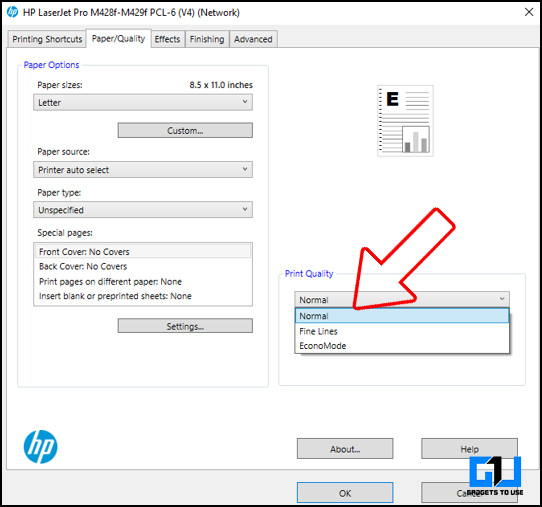This screenshot has height=507, width=542.
Task: Open the Advanced tab
Action: pos(253,39)
